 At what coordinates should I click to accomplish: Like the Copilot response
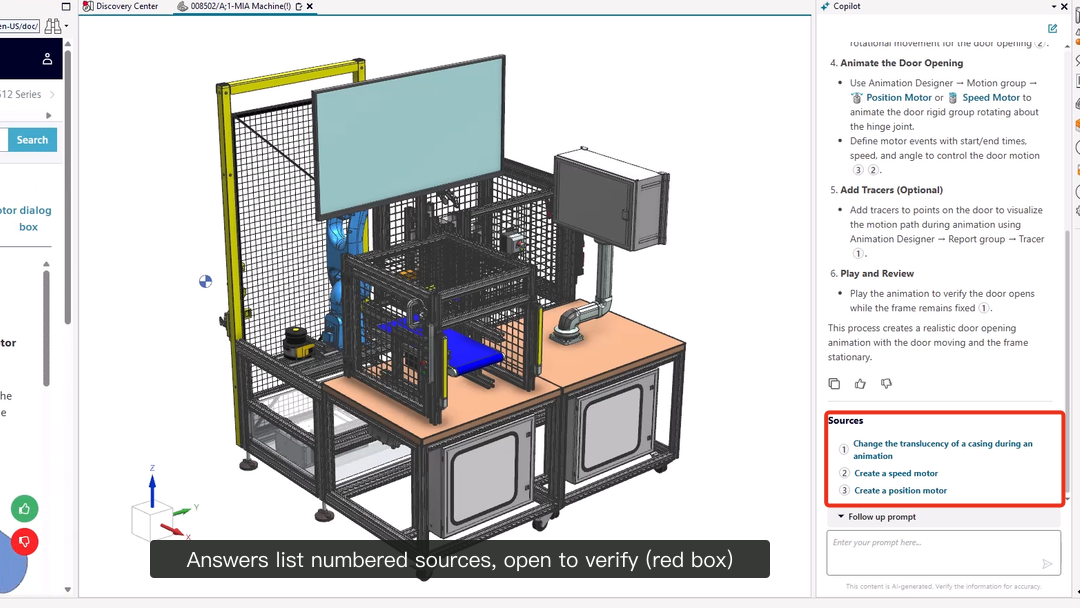(860, 384)
